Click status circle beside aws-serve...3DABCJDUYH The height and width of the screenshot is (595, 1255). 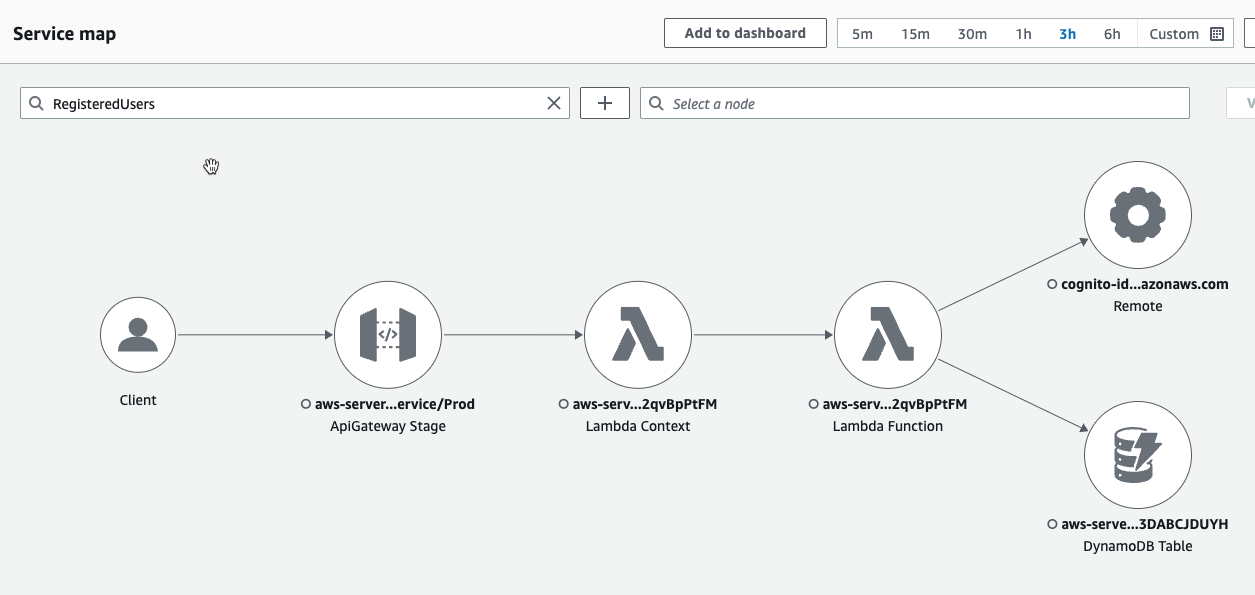1052,524
